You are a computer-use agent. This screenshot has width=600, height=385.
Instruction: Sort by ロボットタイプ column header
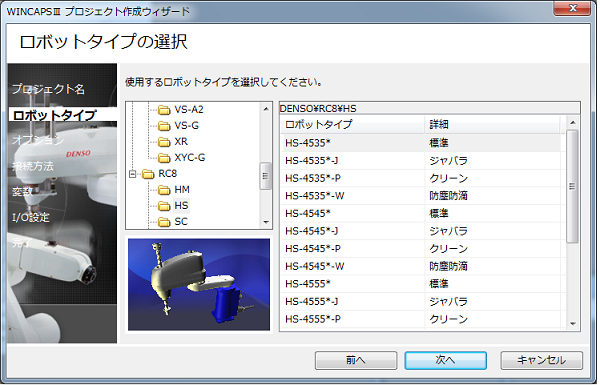coord(352,124)
